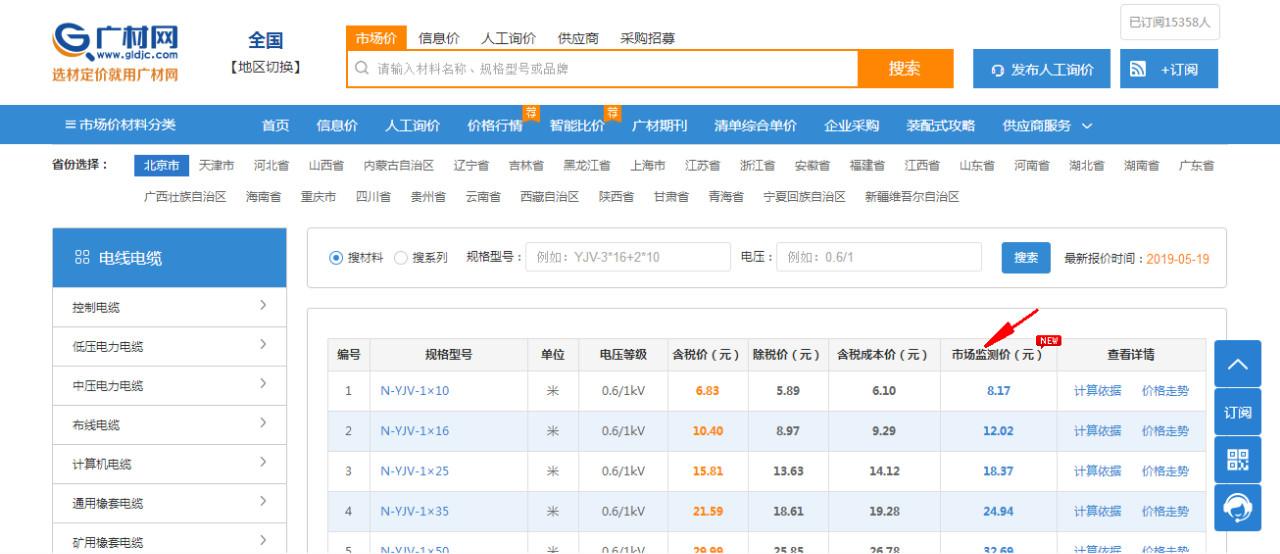The height and width of the screenshot is (554, 1280).
Task: Select the 搜系列 radio button
Action: pyautogui.click(x=401, y=258)
